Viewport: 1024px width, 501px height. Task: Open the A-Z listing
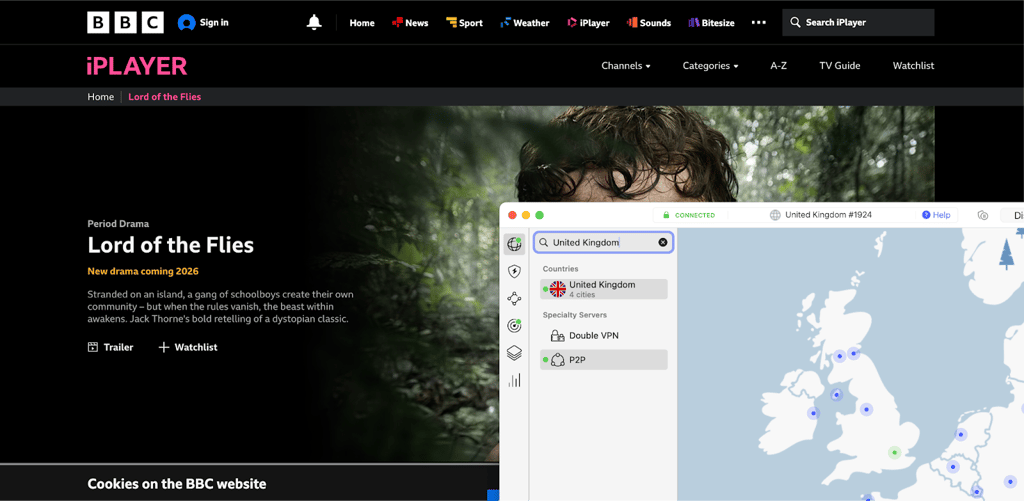click(778, 65)
